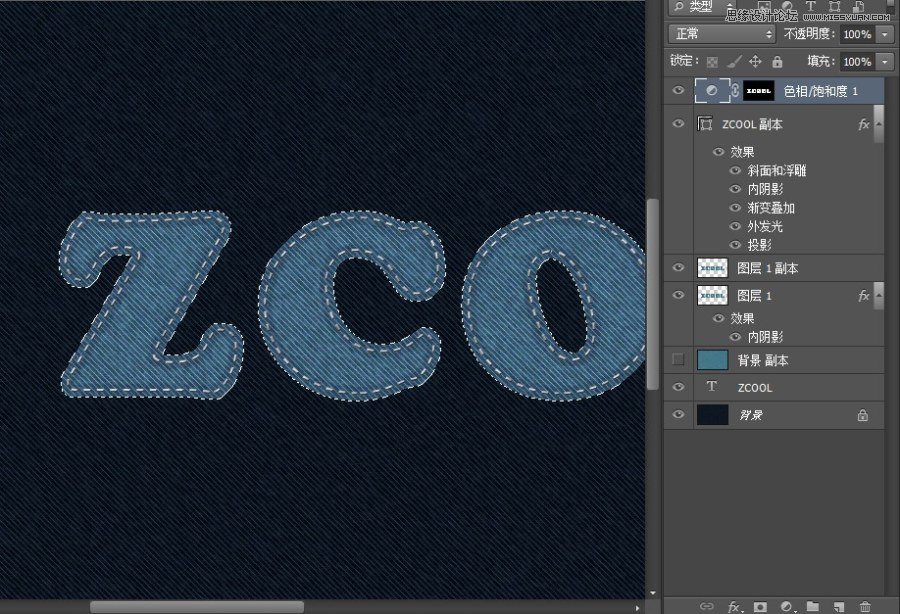Click the padlock on the 背景 layer

[862, 415]
